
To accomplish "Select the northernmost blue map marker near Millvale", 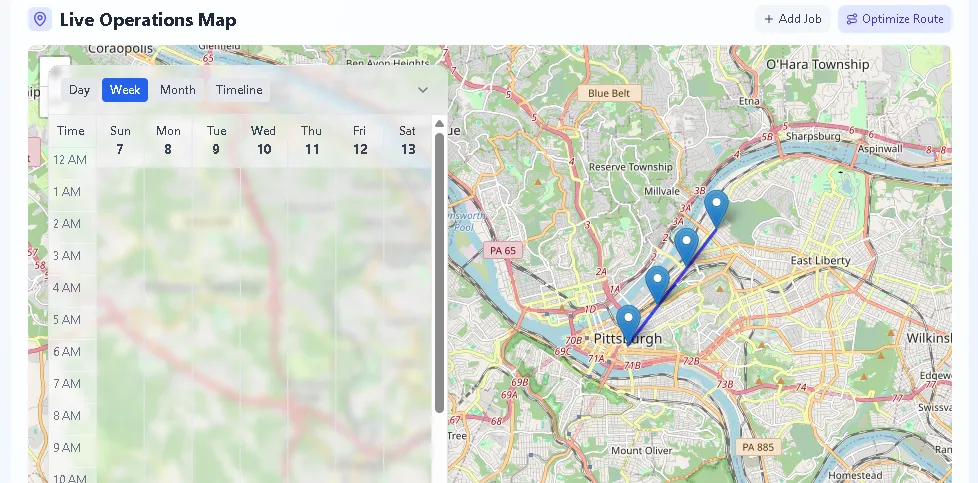I will (x=716, y=207).
